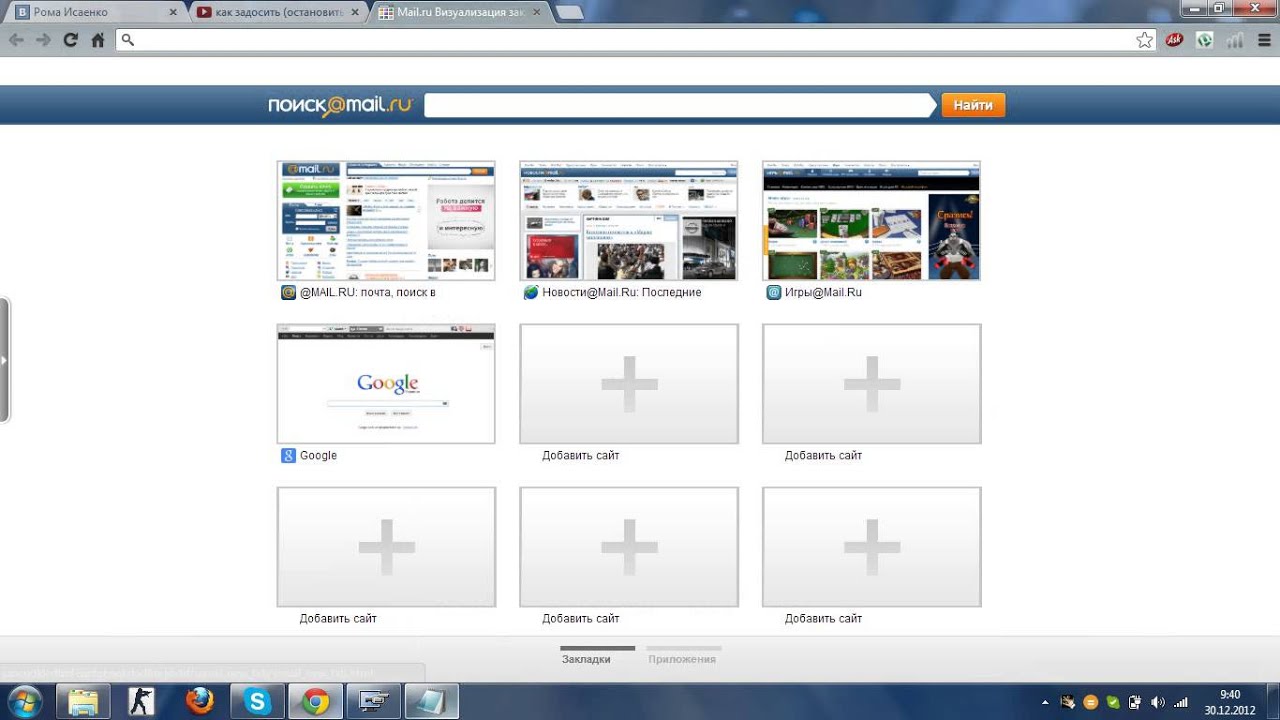Click the favicon beside @MAIL.RU: почта
1280x720 pixels.
tap(288, 293)
